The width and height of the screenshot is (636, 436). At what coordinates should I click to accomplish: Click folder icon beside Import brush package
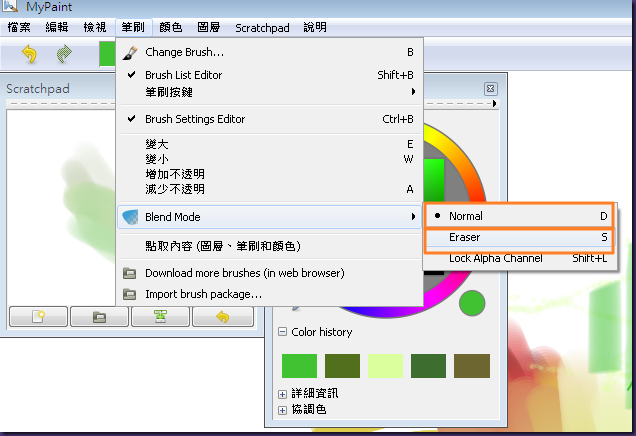[129, 294]
